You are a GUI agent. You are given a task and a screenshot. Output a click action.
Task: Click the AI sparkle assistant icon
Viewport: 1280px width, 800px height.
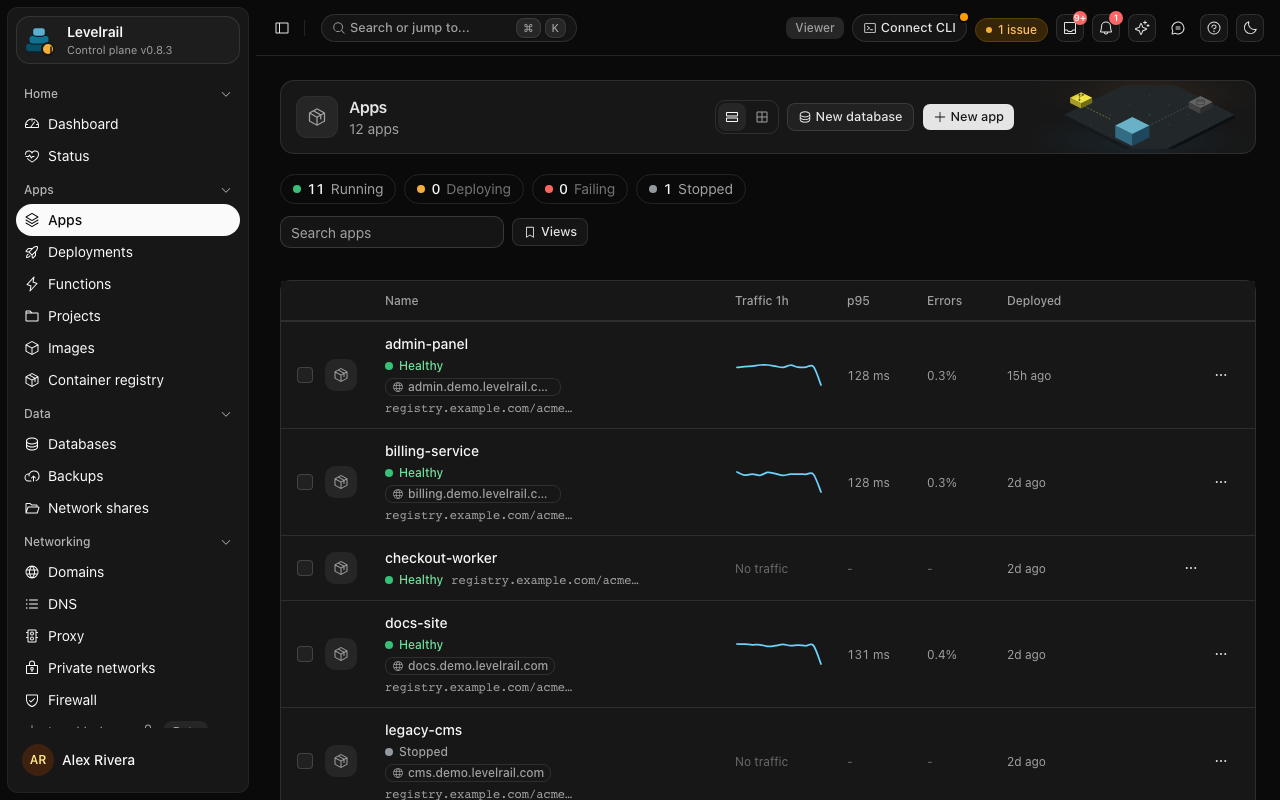[x=1142, y=28]
